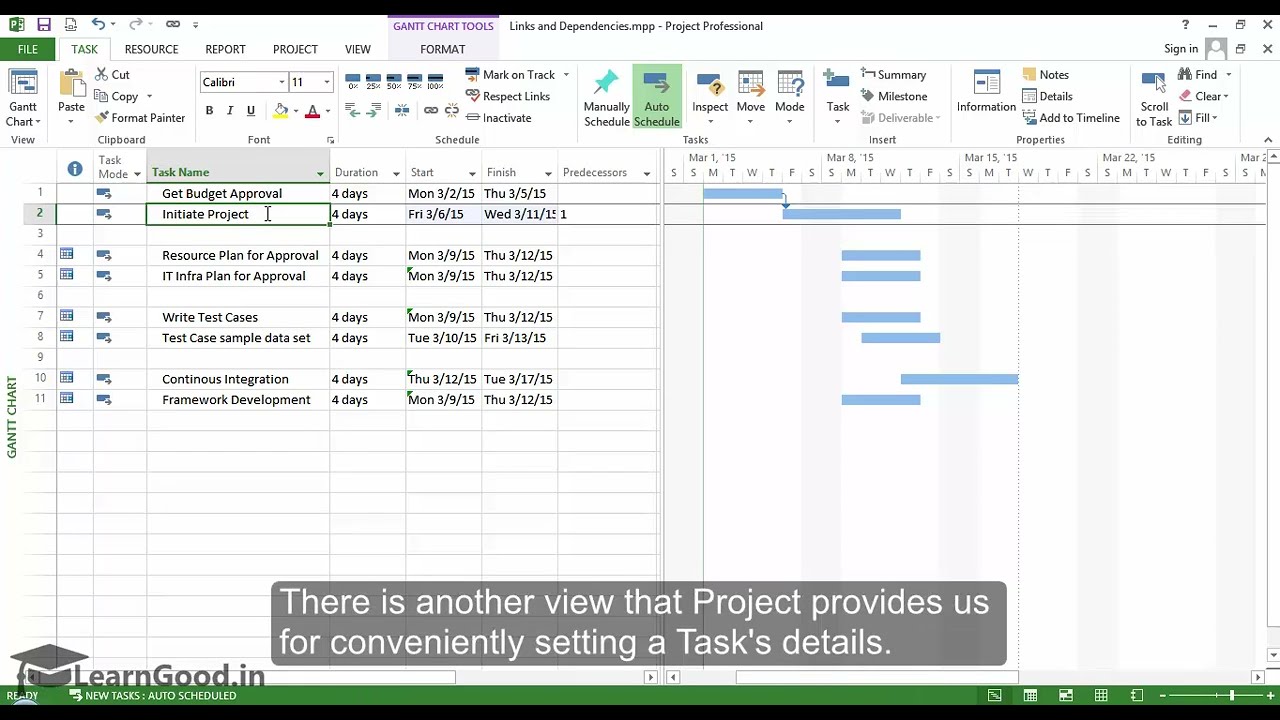Screen dimensions: 1280x720
Task: Switch task to Auto Schedule
Action: pos(656,99)
